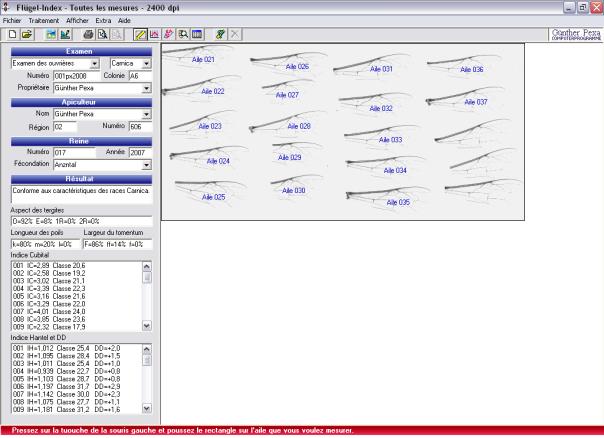Viewport: 604px width, 438px height.
Task: Open the Carnica race dropdown
Action: coord(147,62)
